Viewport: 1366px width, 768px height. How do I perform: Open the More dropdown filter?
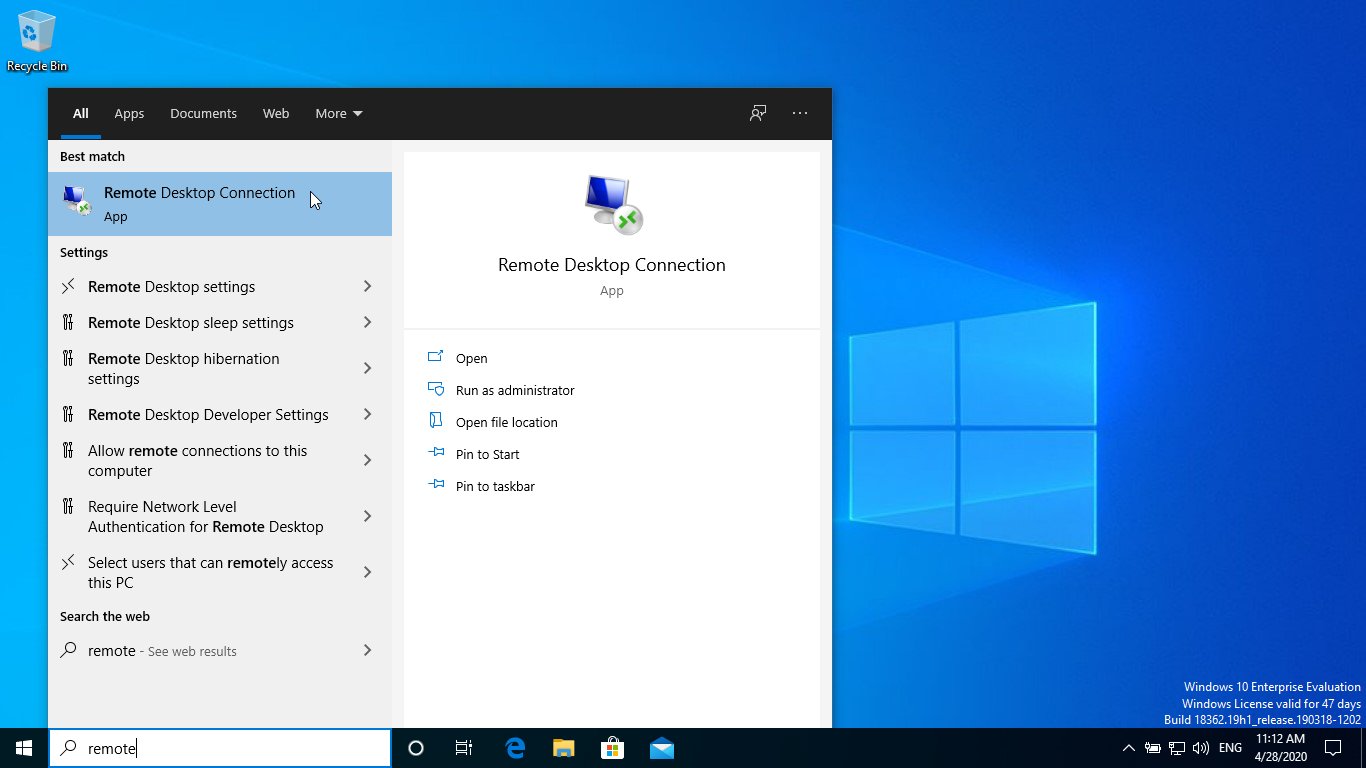pos(339,113)
